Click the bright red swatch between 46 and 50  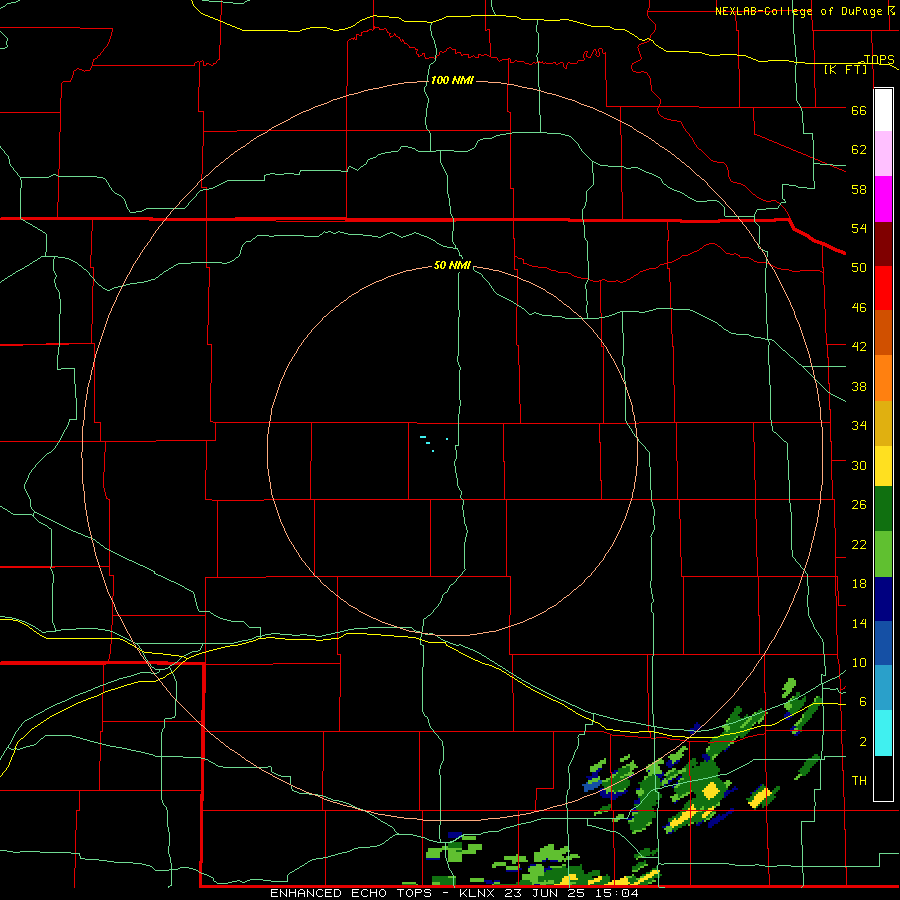point(883,288)
